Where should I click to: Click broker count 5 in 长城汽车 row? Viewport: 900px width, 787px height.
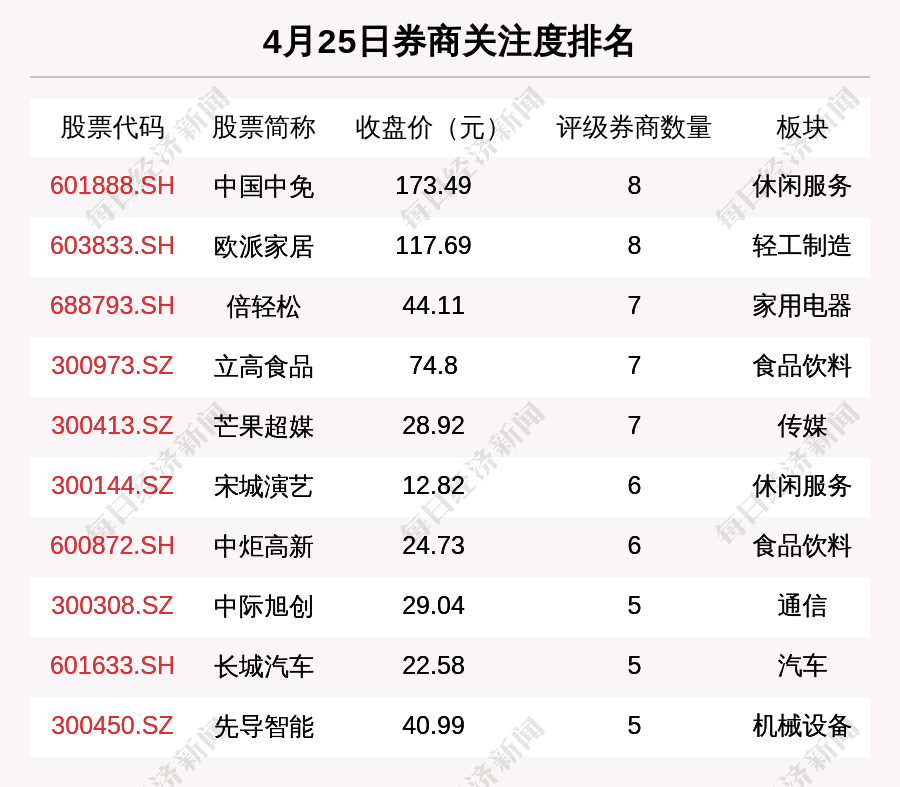click(634, 666)
